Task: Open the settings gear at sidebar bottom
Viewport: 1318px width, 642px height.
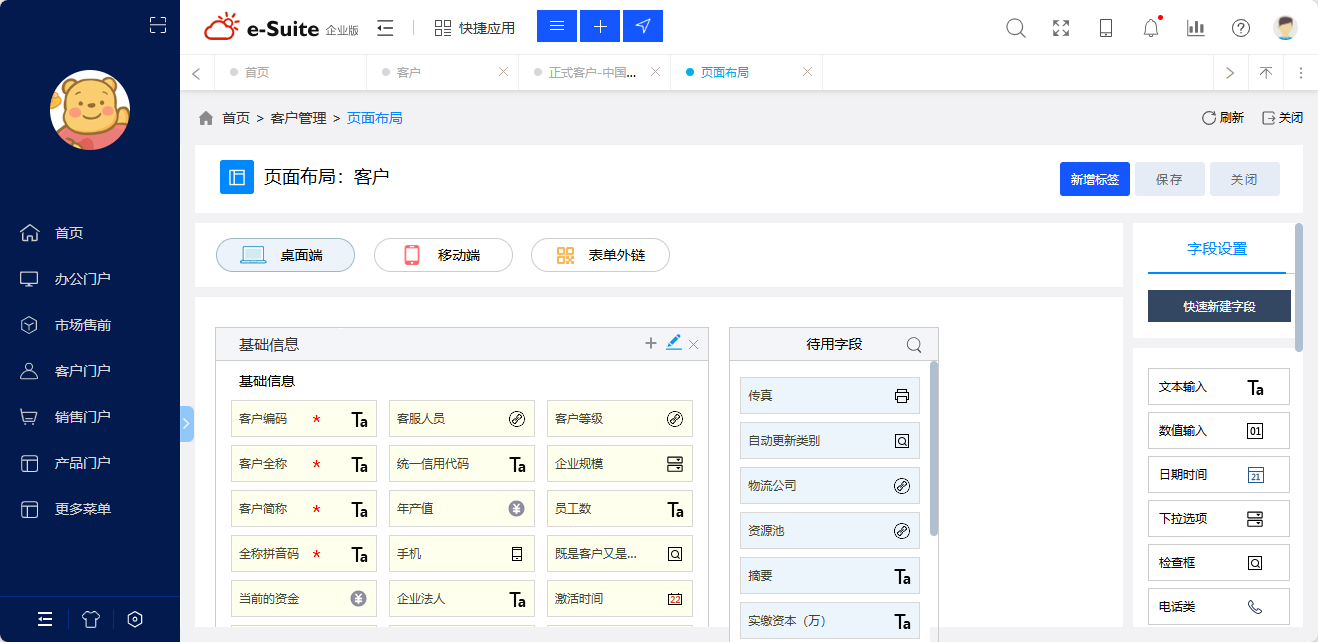Action: (134, 619)
